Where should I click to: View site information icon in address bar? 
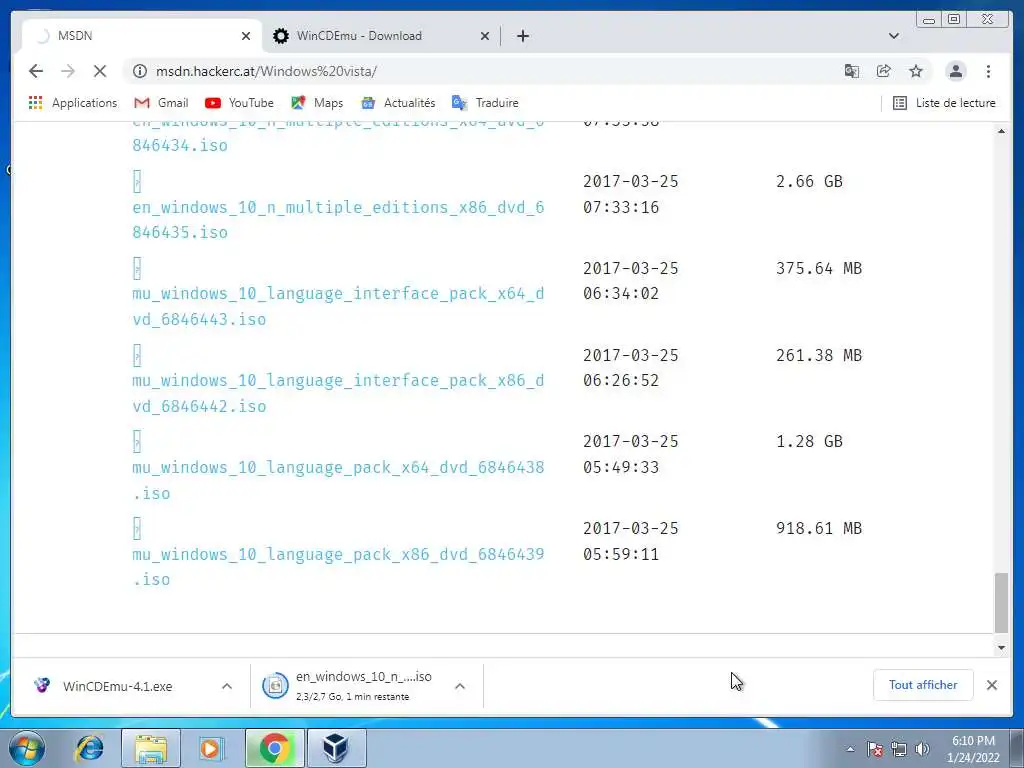click(140, 71)
